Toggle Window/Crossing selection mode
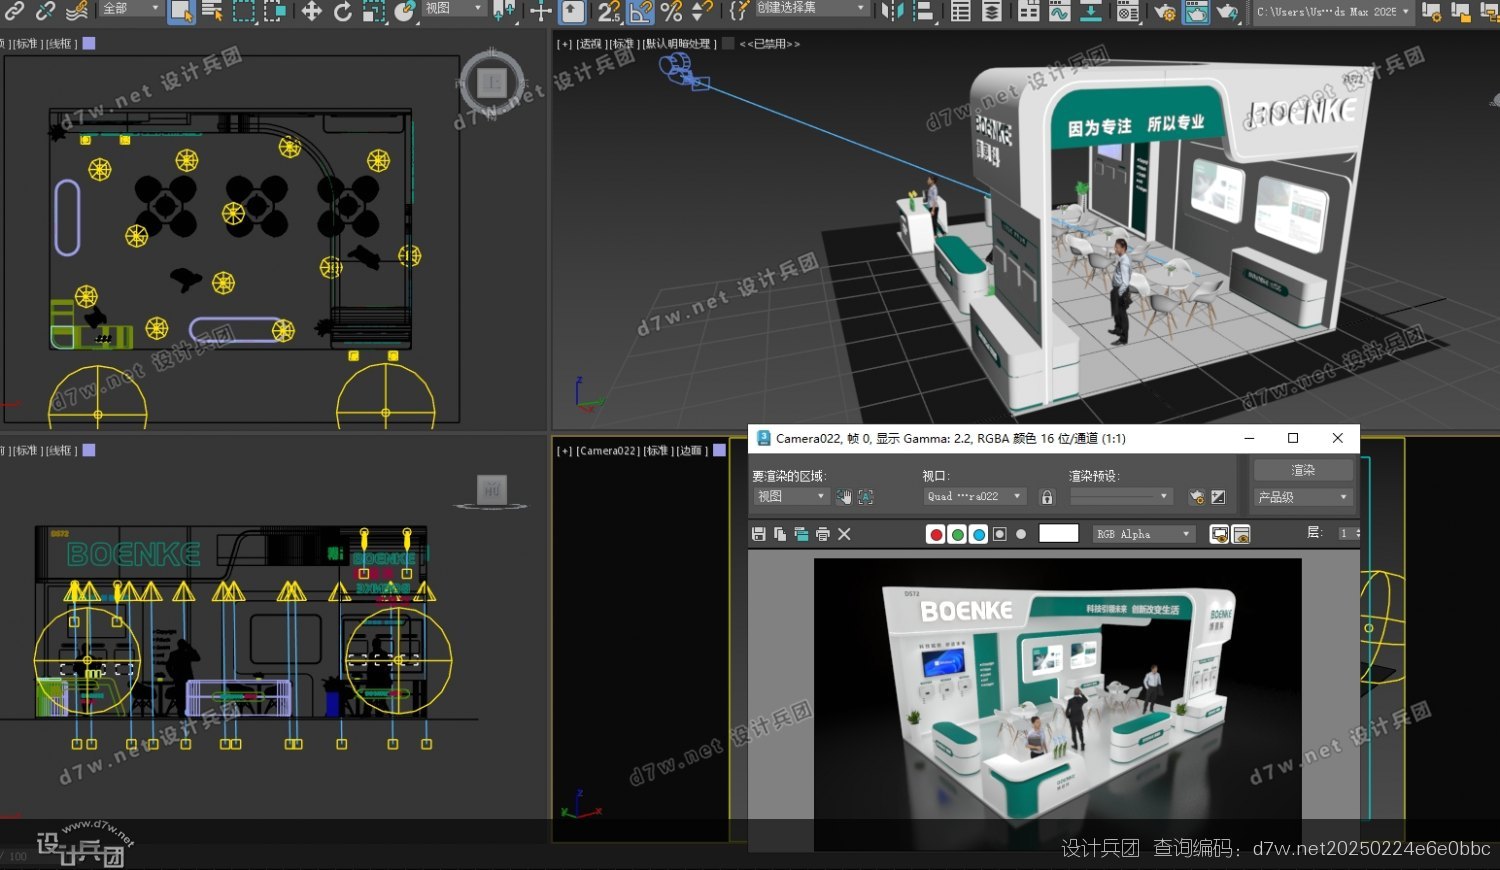 275,11
